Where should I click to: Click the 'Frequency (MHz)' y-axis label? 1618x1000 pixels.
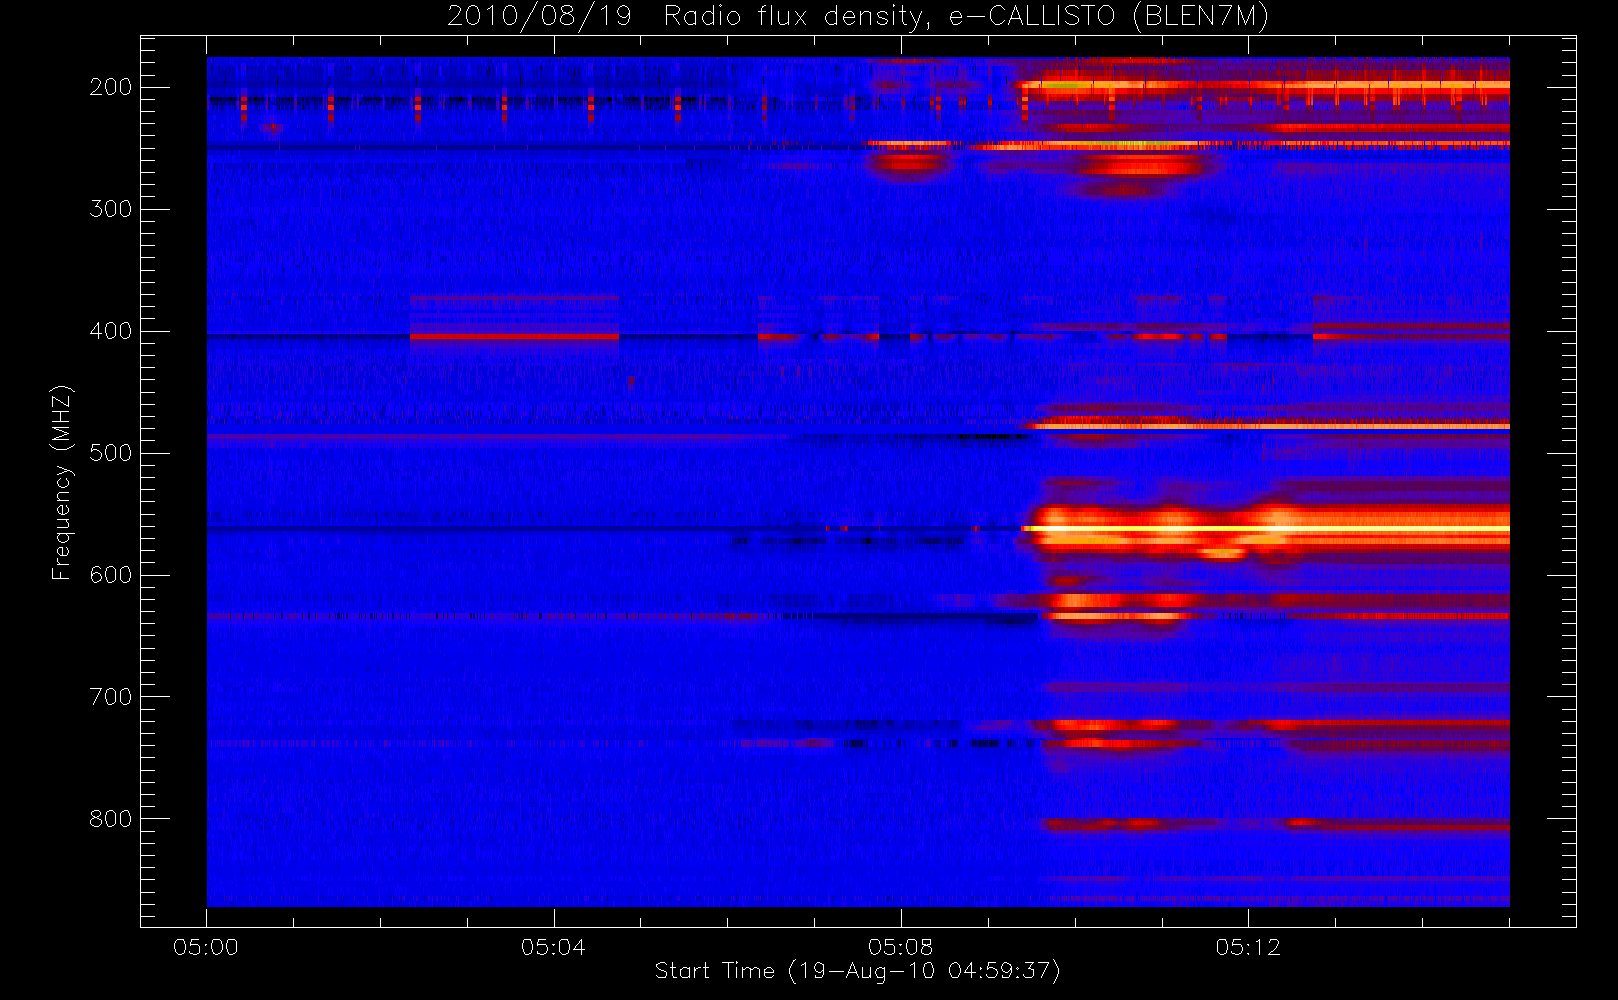point(62,482)
